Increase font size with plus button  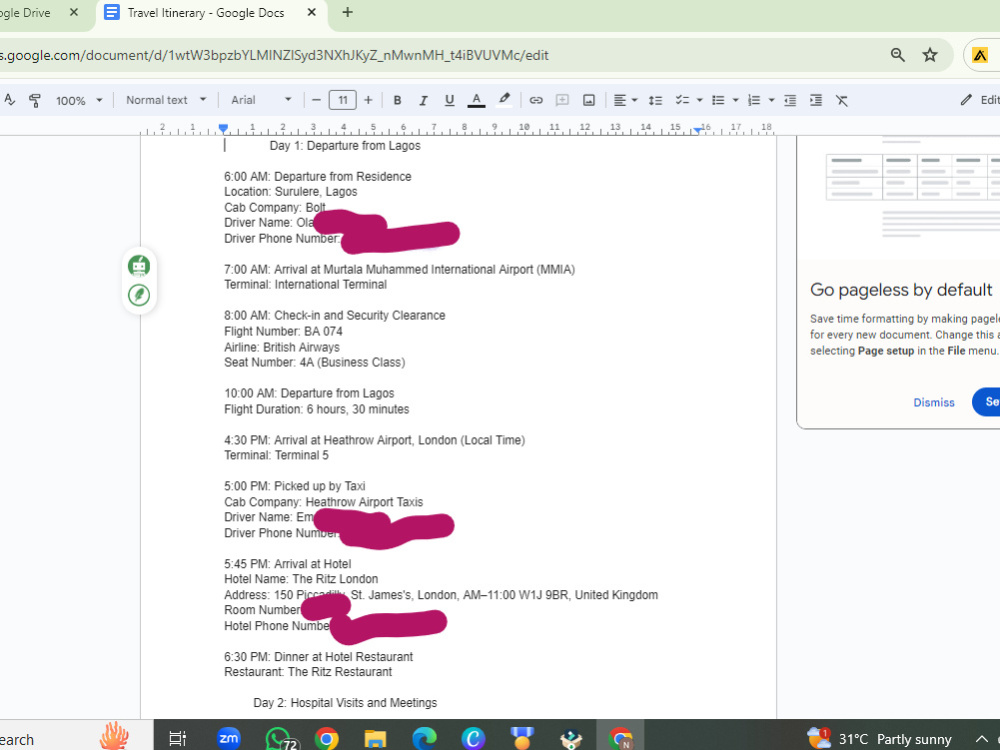[x=368, y=100]
